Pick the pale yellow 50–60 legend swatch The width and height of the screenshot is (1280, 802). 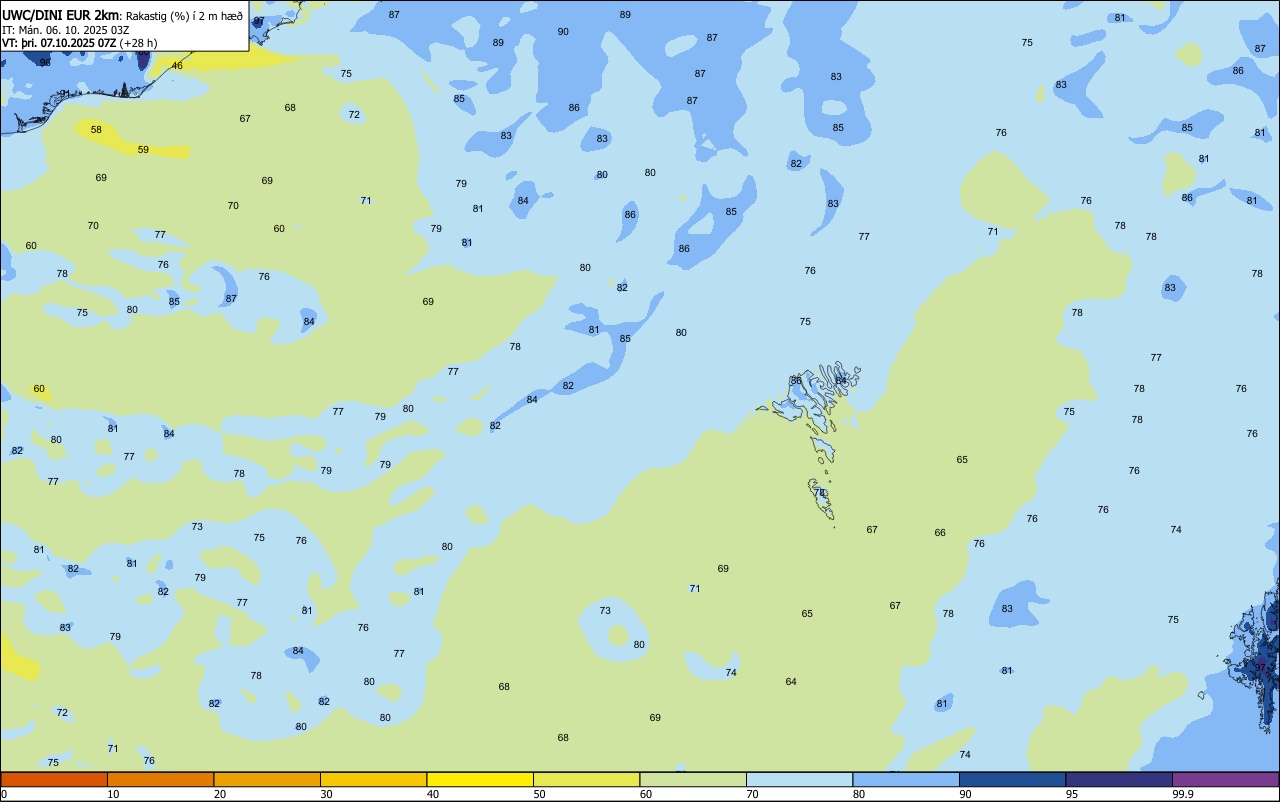586,779
